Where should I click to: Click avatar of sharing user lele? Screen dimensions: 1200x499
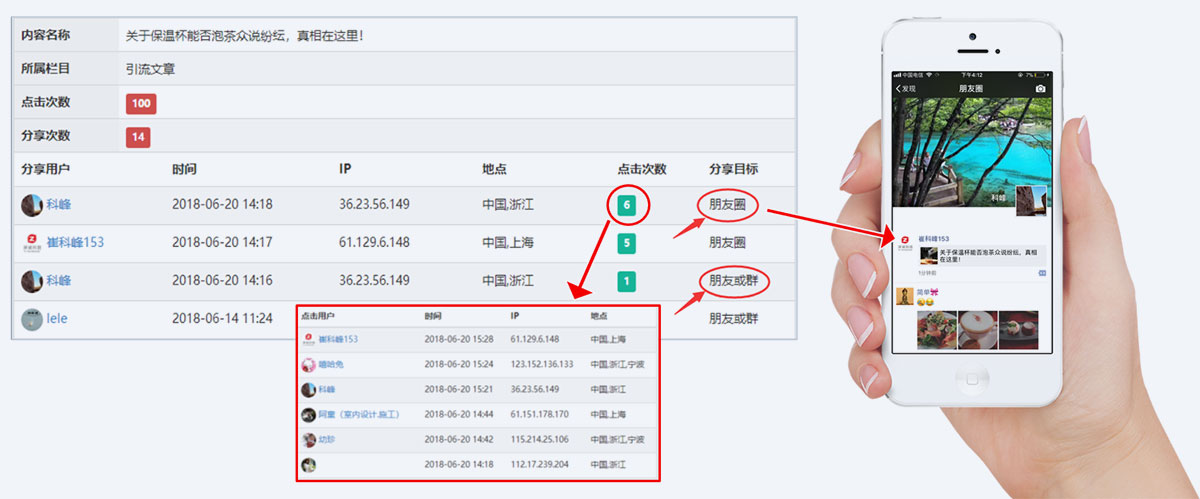32,319
